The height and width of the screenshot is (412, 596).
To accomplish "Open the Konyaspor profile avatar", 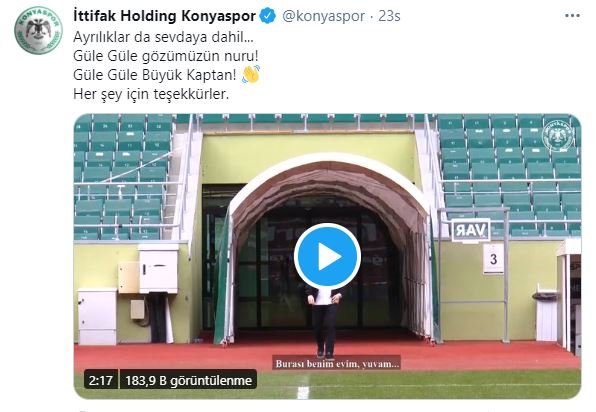I will pos(38,30).
